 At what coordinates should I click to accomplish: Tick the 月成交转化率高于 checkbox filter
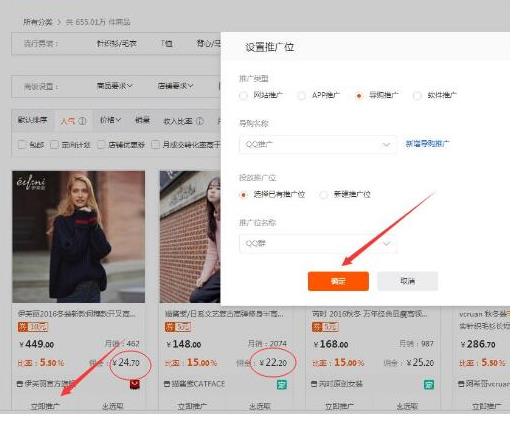[155, 145]
